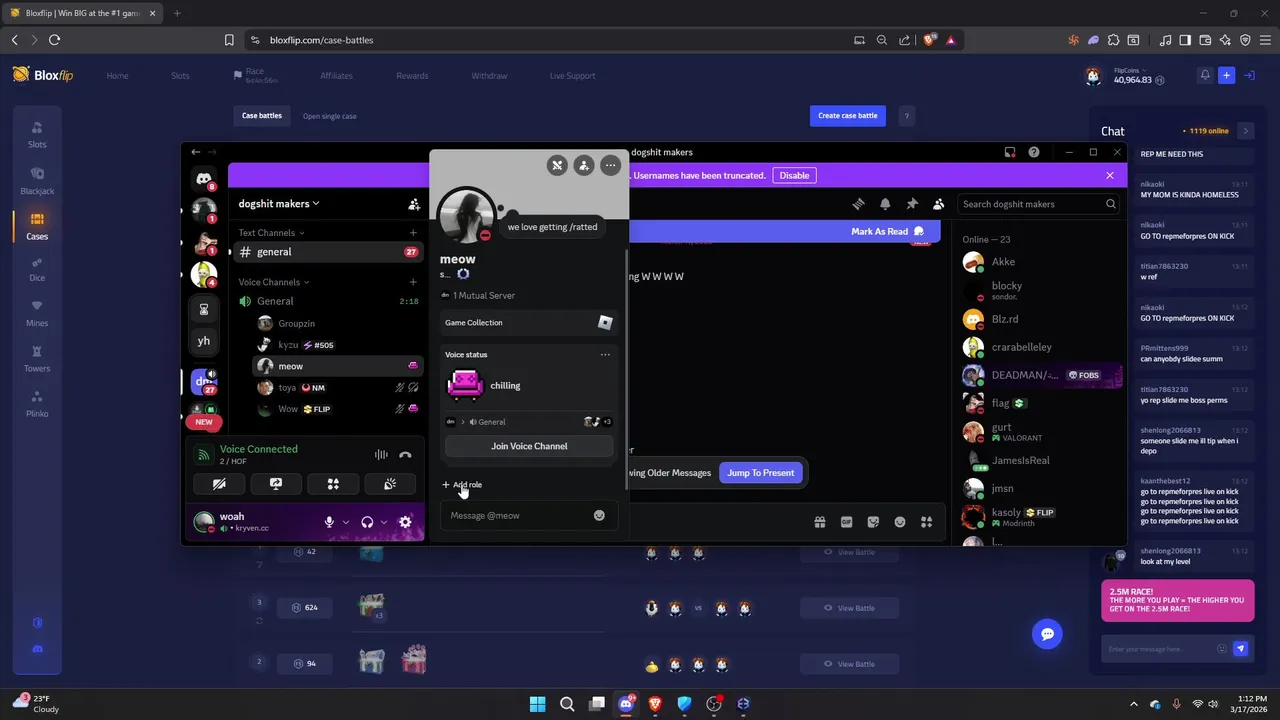
Task: Toggle member list icon in Discord header
Action: (x=938, y=204)
